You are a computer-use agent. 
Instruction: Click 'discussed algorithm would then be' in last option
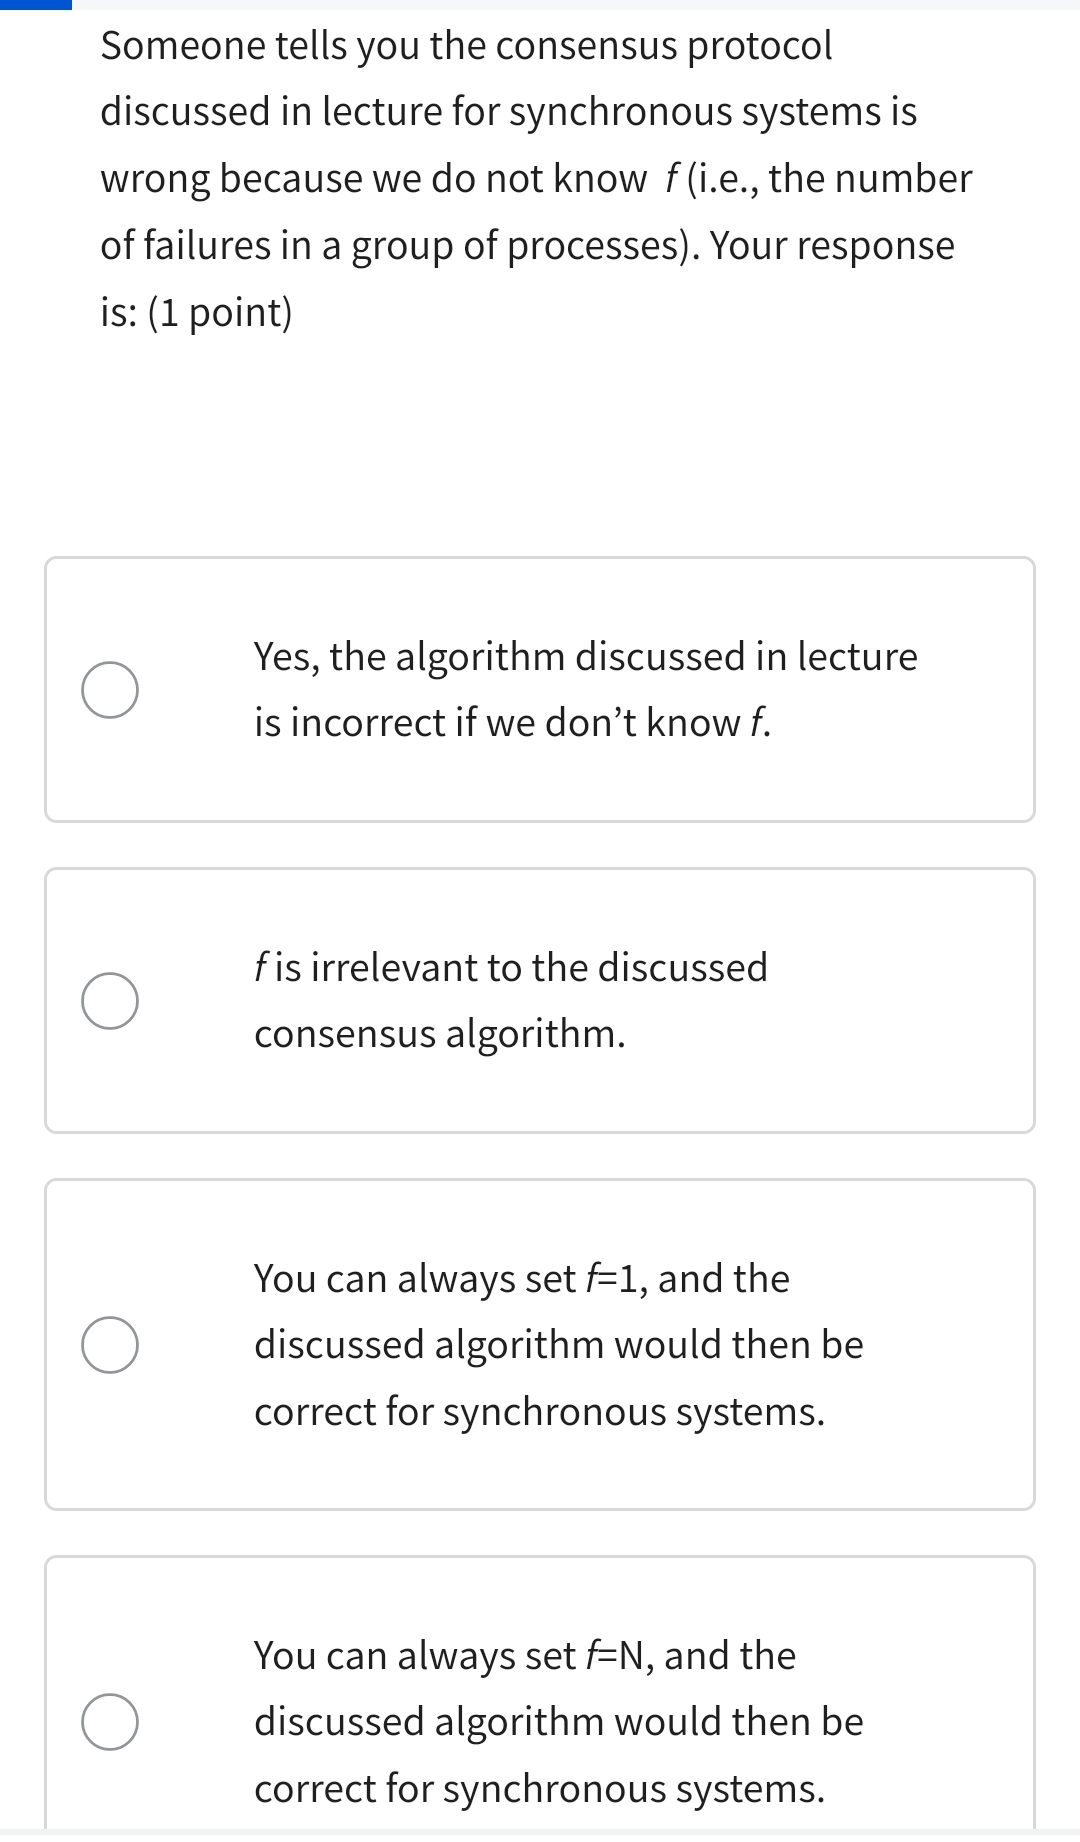pos(558,1721)
